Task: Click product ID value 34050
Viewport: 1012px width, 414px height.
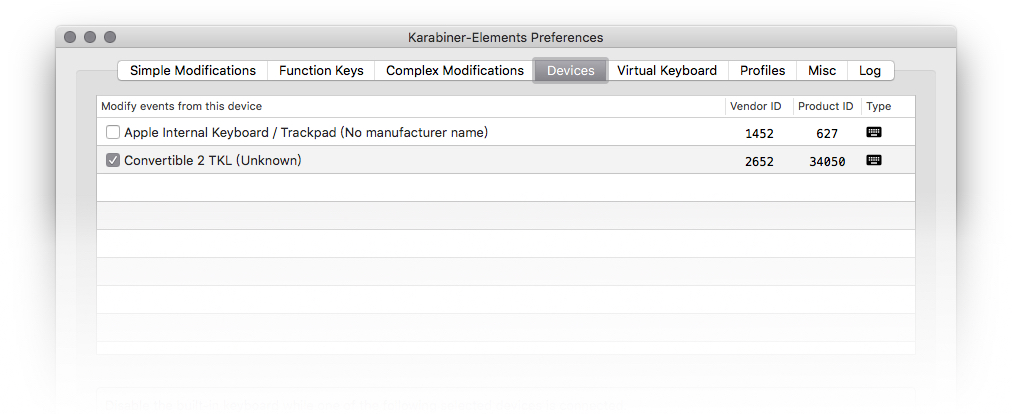Action: point(827,161)
